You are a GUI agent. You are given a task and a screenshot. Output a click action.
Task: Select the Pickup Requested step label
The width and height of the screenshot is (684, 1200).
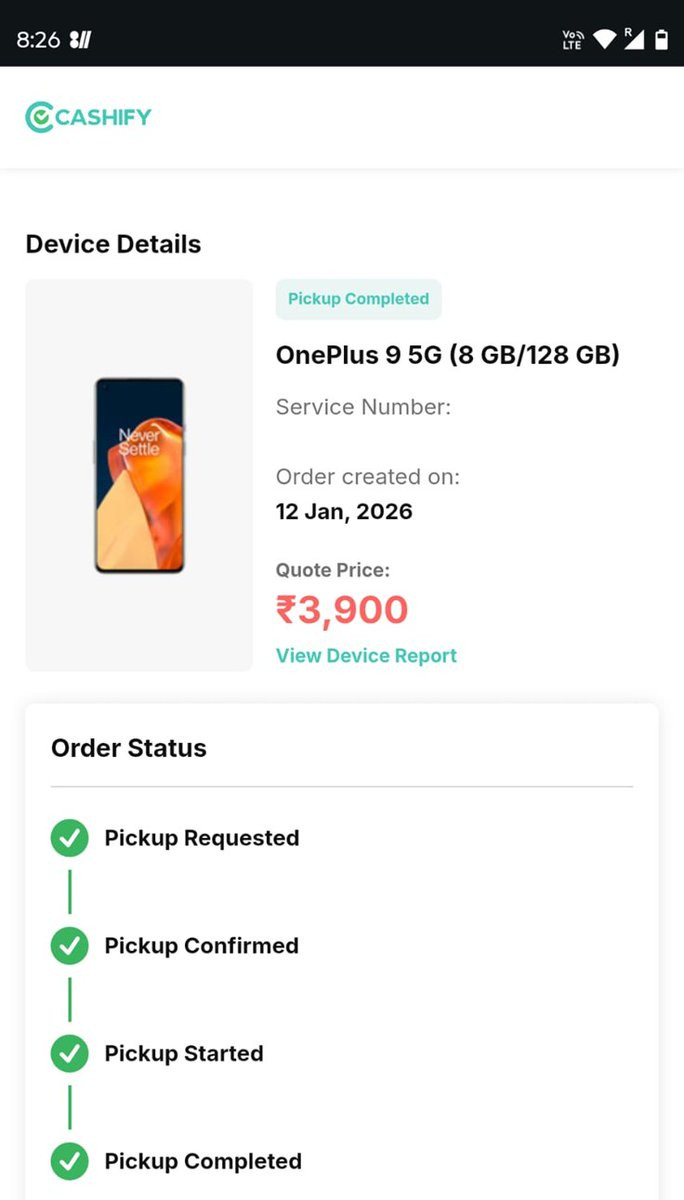tap(202, 838)
